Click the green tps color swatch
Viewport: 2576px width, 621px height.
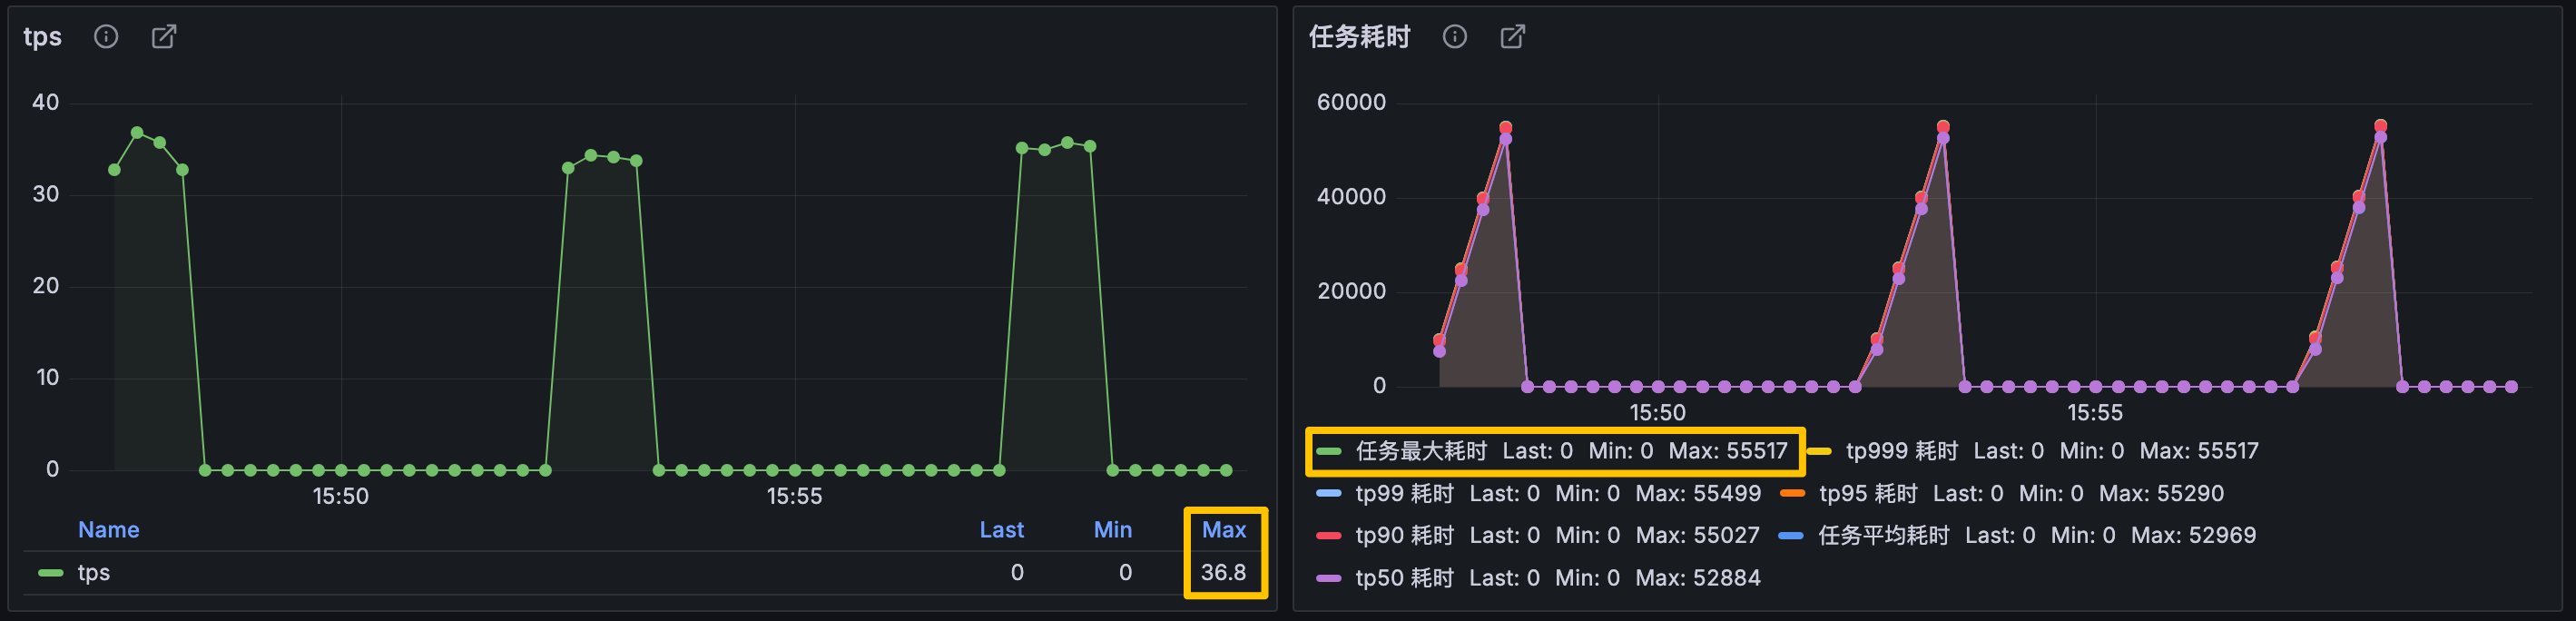point(51,574)
